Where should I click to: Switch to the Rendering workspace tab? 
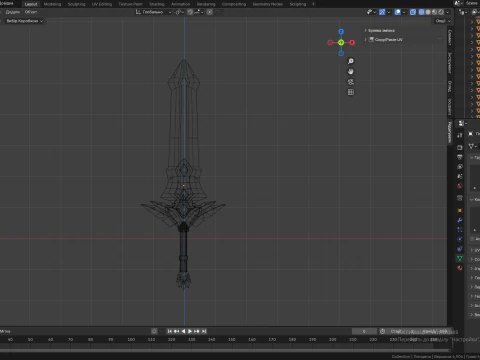206,4
